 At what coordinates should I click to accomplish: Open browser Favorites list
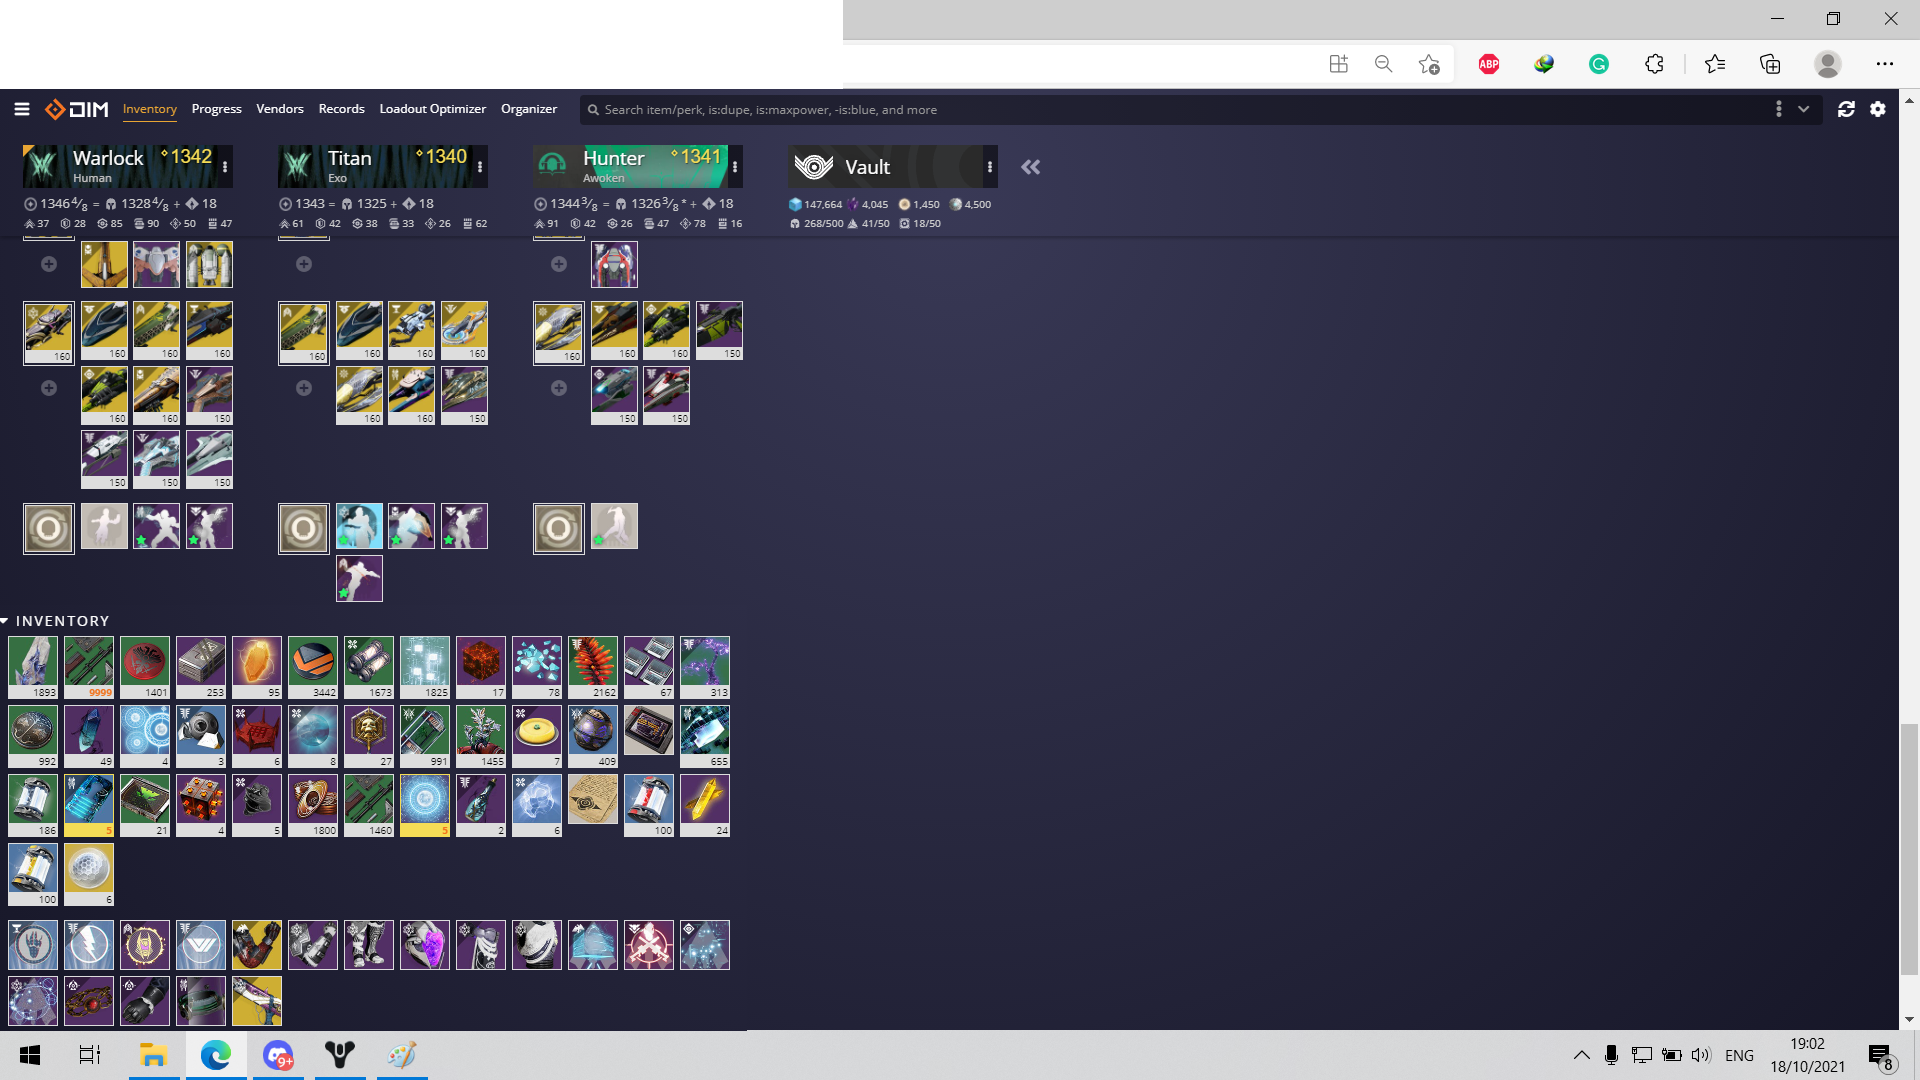coord(1715,64)
